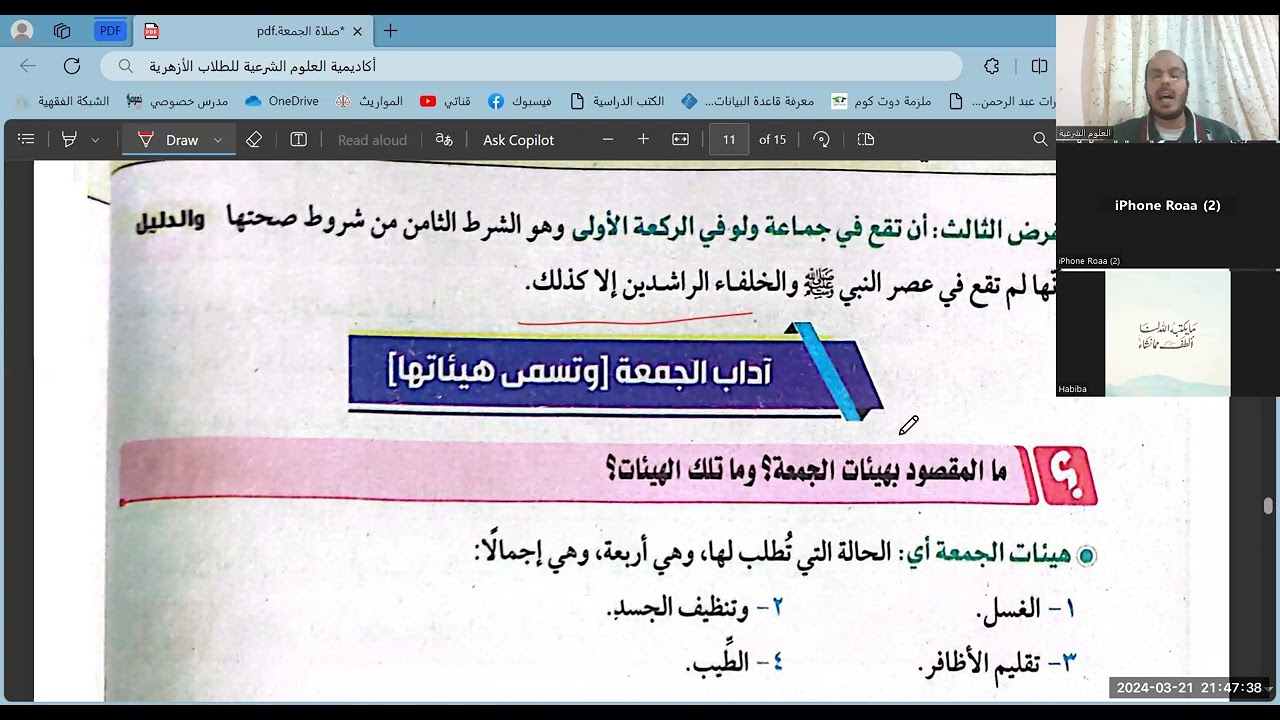Rotate the PDF page
This screenshot has width=1280, height=720.
click(821, 140)
